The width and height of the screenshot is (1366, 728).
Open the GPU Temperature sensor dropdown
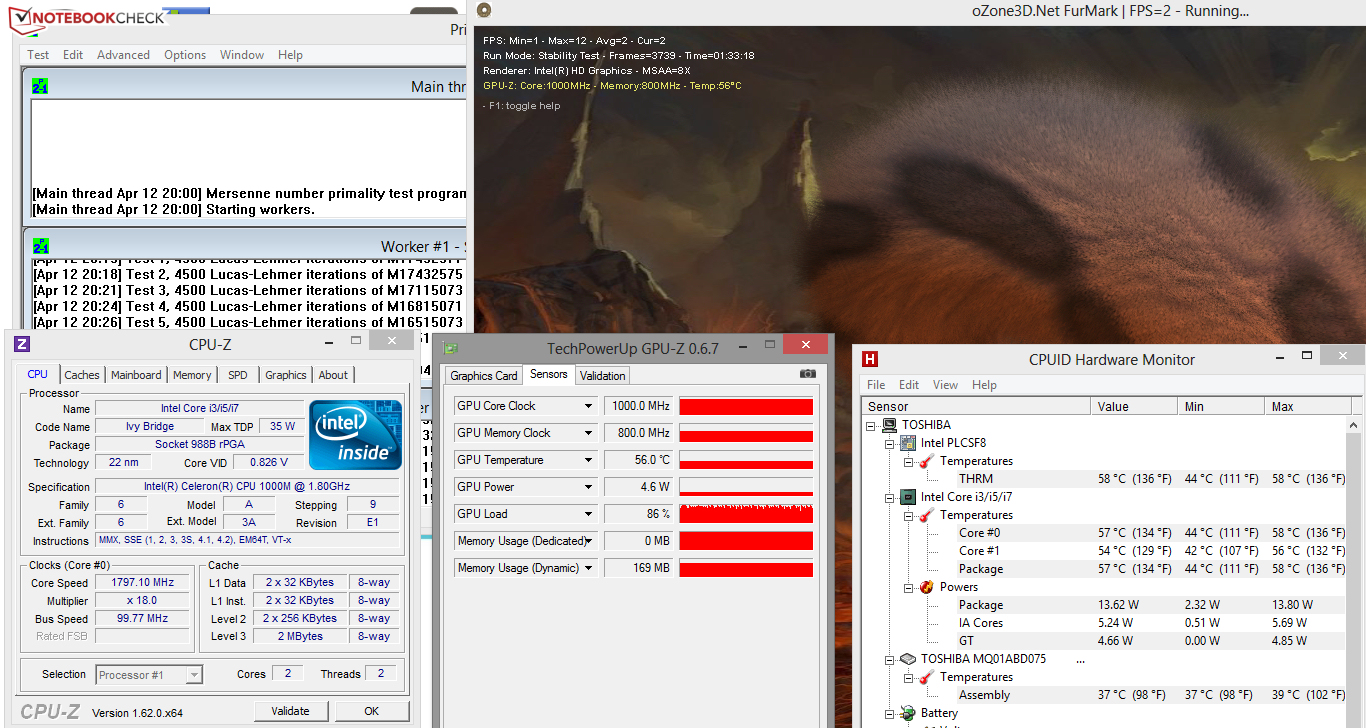tap(589, 460)
